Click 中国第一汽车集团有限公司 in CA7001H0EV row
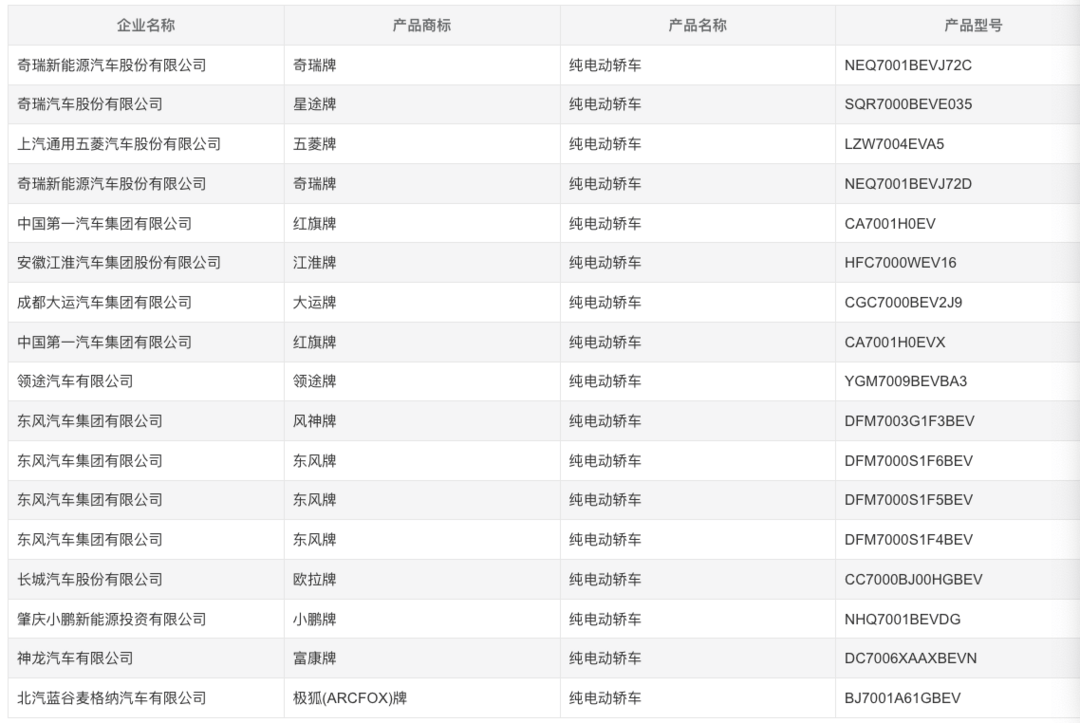Image resolution: width=1080 pixels, height=723 pixels. (x=104, y=224)
